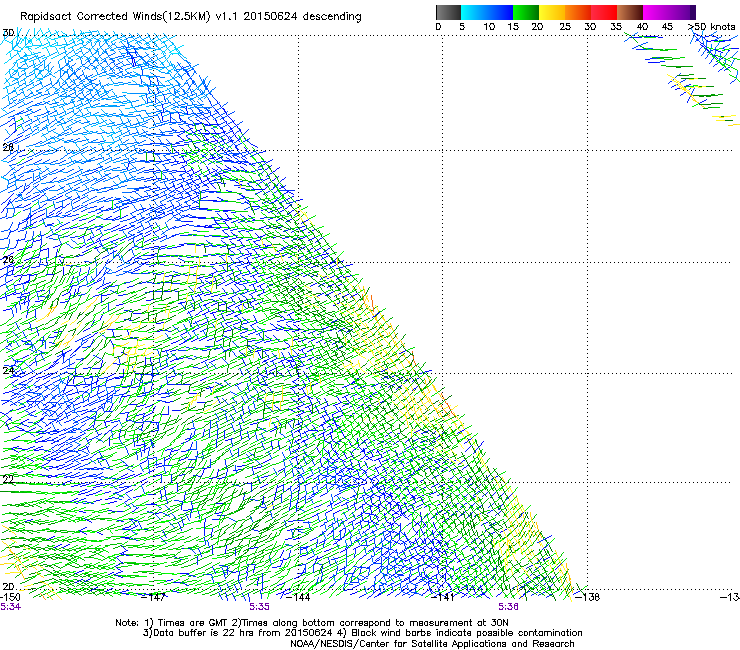Click the latitude label '28'

tap(8, 147)
